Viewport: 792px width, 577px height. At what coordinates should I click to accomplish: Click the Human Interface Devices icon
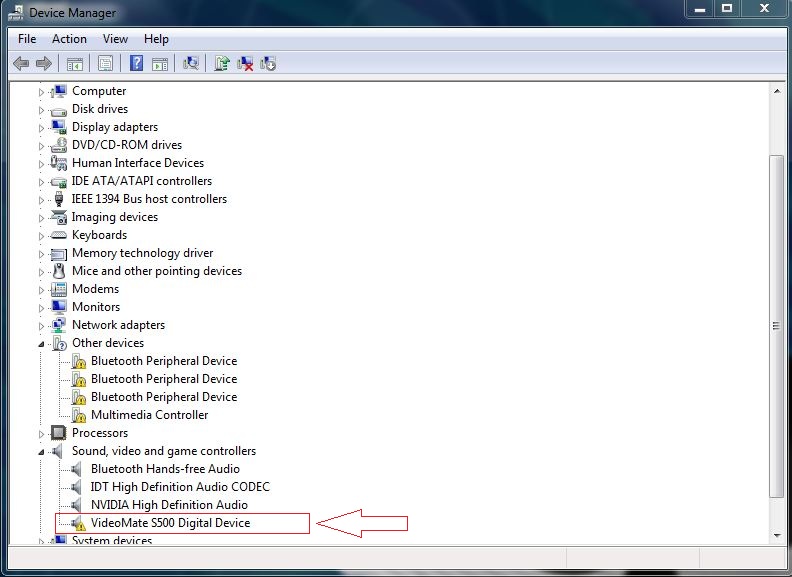pos(59,163)
